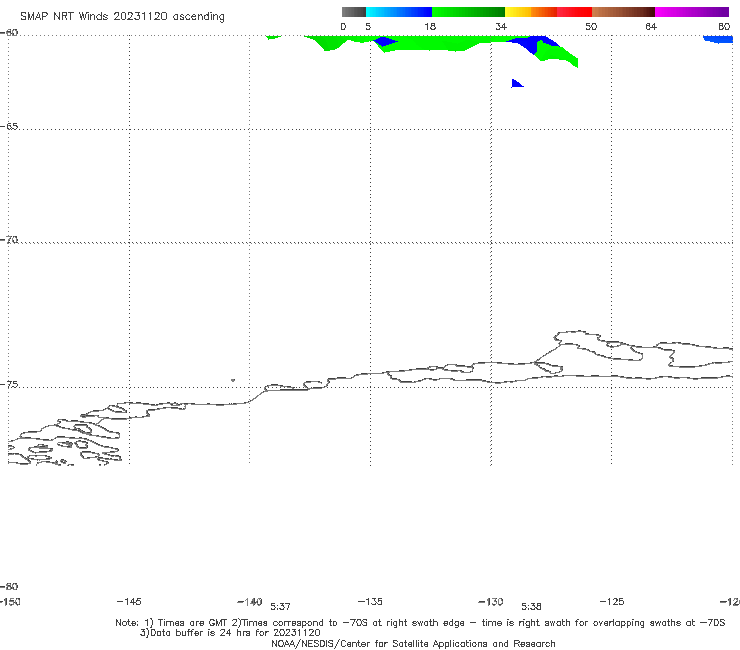Click the blue wind patch near the top right edge
Image resolution: width=740 pixels, height=650 pixels.
point(718,39)
